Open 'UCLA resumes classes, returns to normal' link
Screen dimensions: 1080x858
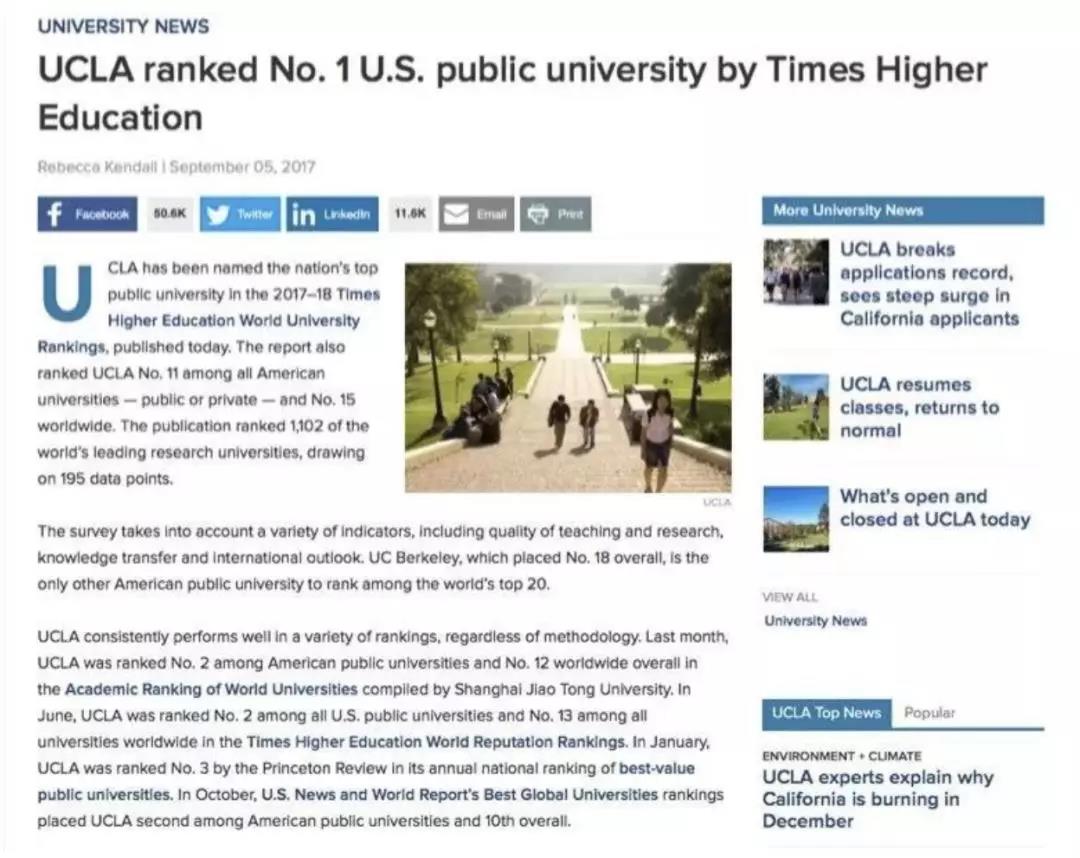918,407
